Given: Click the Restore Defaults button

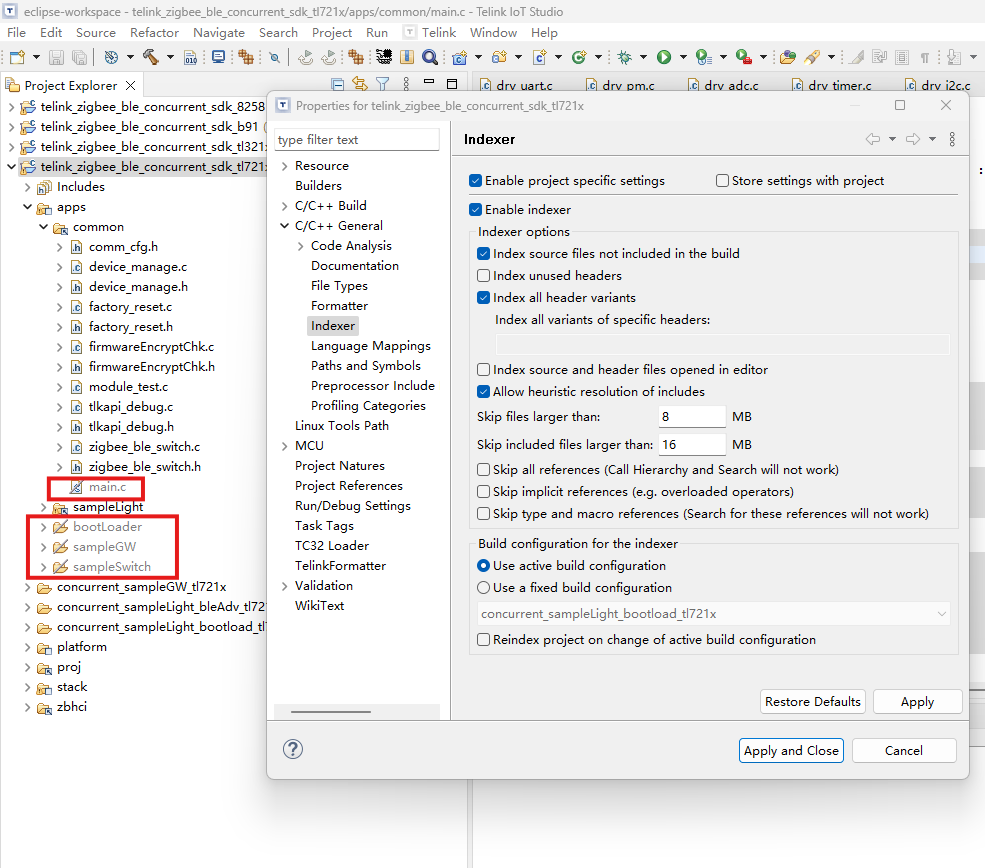Looking at the screenshot, I should tap(813, 702).
